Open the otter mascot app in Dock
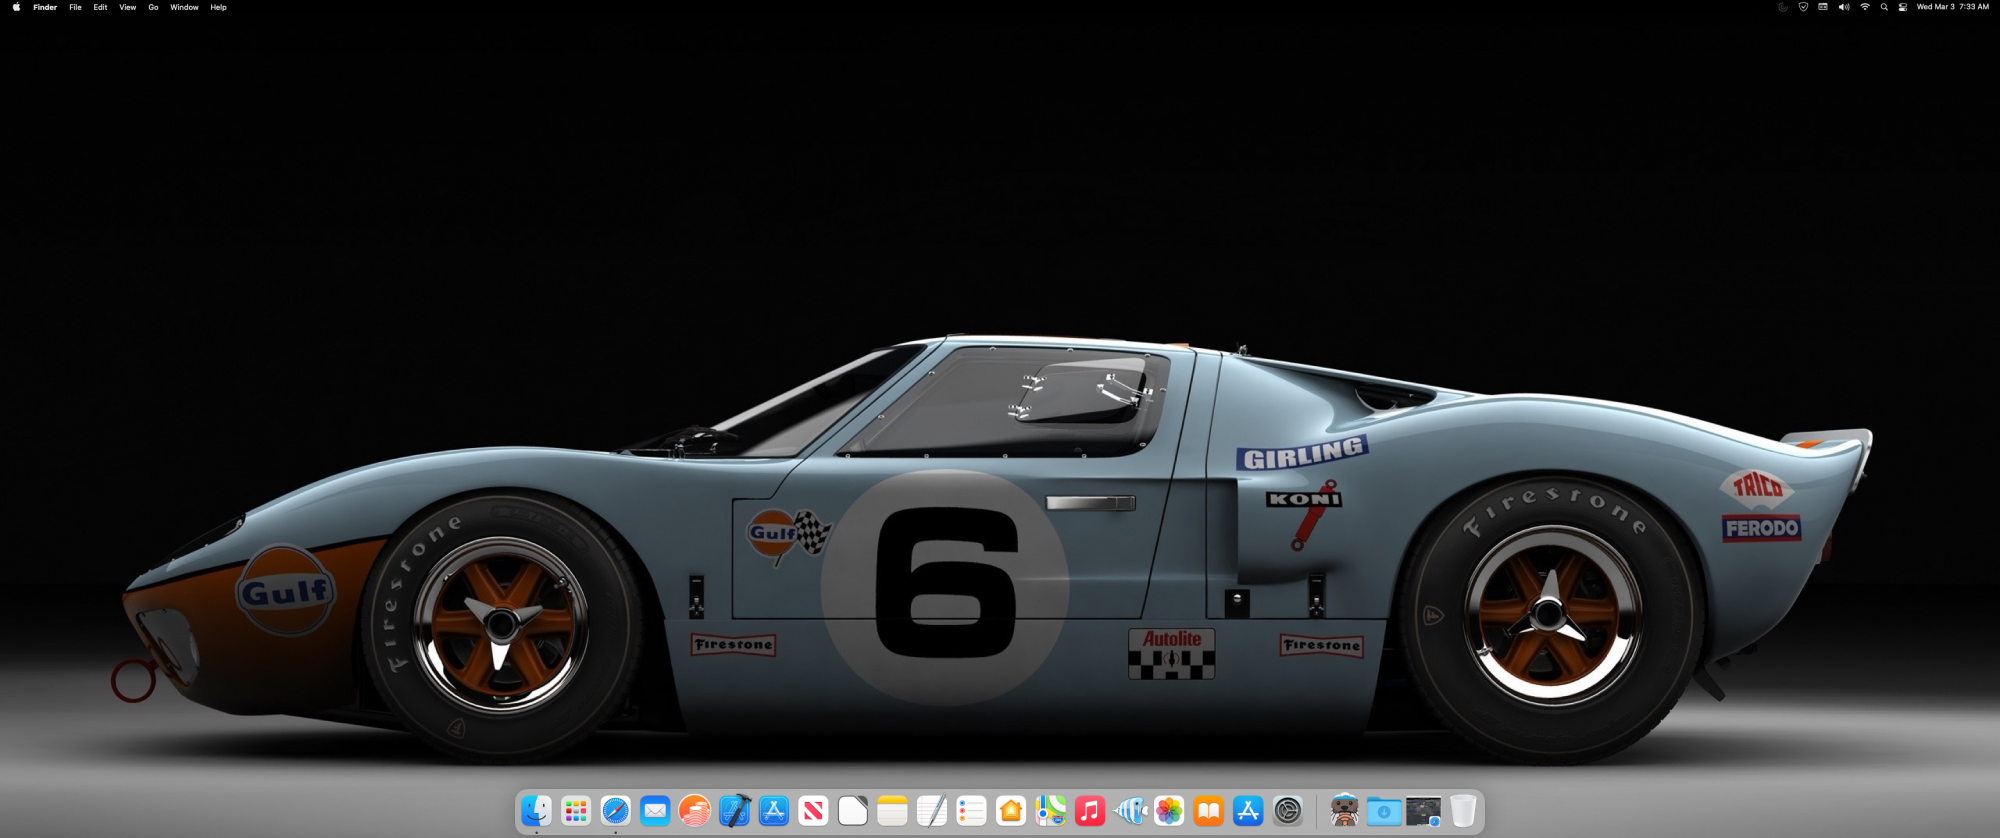This screenshot has height=838, width=2000. pyautogui.click(x=1344, y=811)
